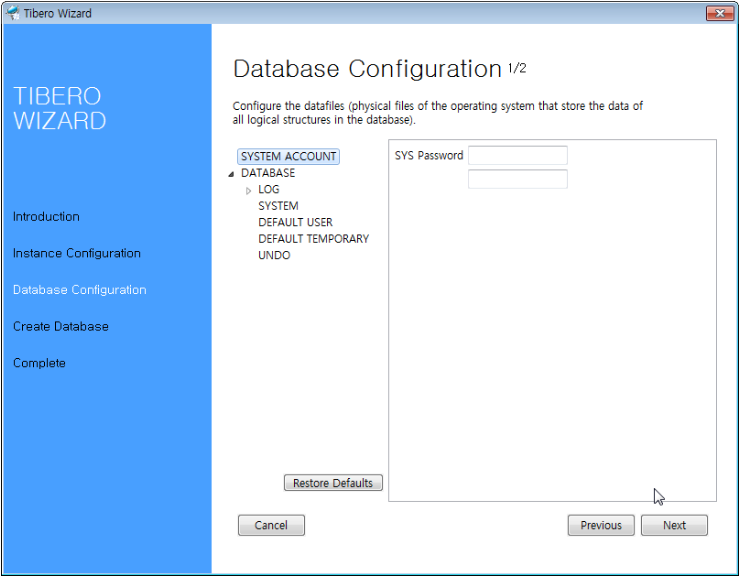Image resolution: width=740 pixels, height=576 pixels.
Task: Select the UNDO tree item
Action: [274, 255]
